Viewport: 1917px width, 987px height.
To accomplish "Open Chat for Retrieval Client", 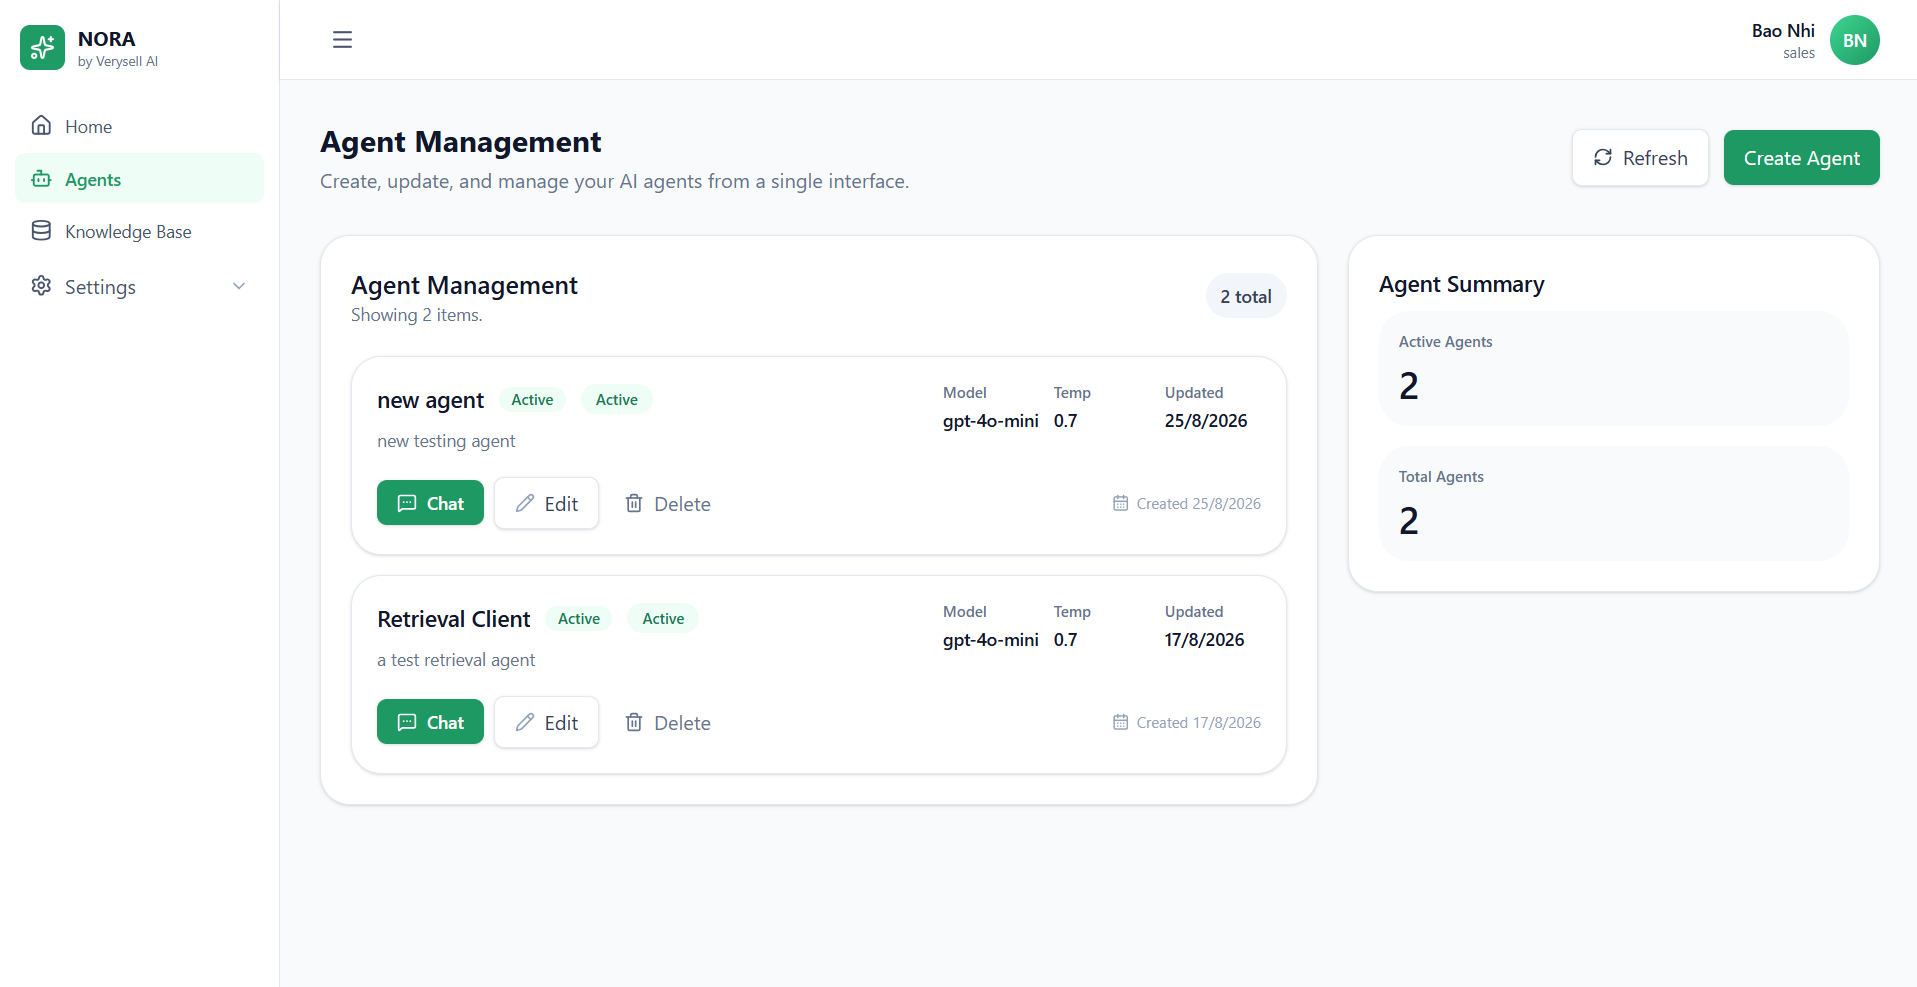I will pos(430,722).
